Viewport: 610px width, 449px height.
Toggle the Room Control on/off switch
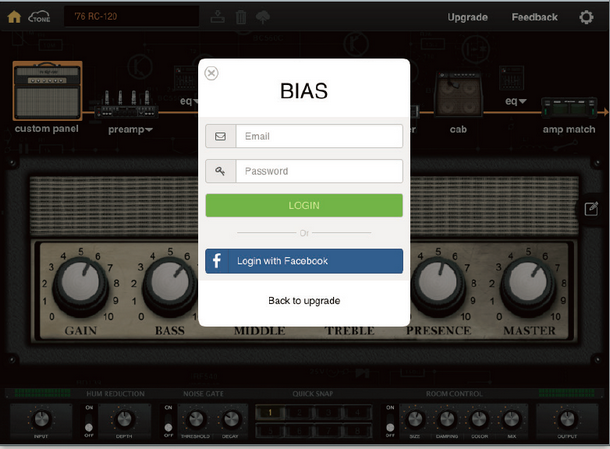click(390, 422)
